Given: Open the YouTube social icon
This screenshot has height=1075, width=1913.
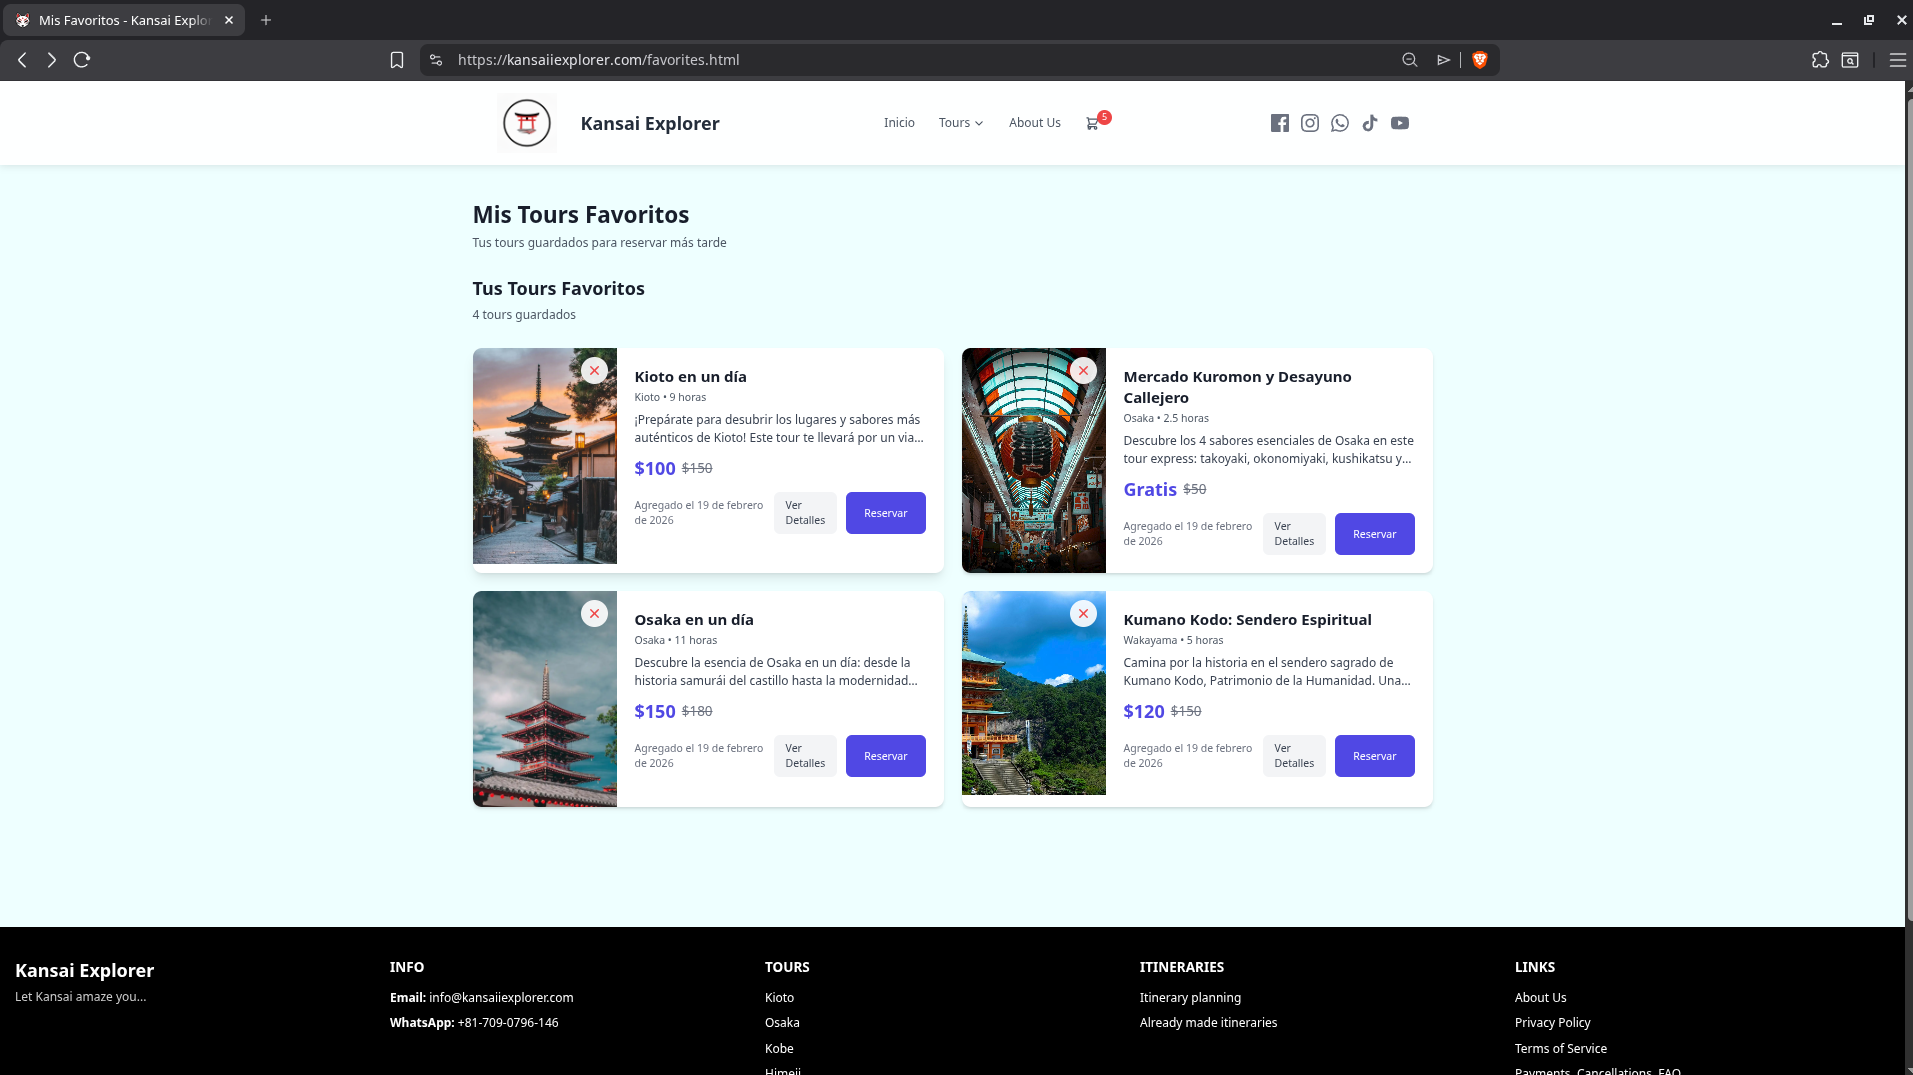Looking at the screenshot, I should coord(1399,122).
